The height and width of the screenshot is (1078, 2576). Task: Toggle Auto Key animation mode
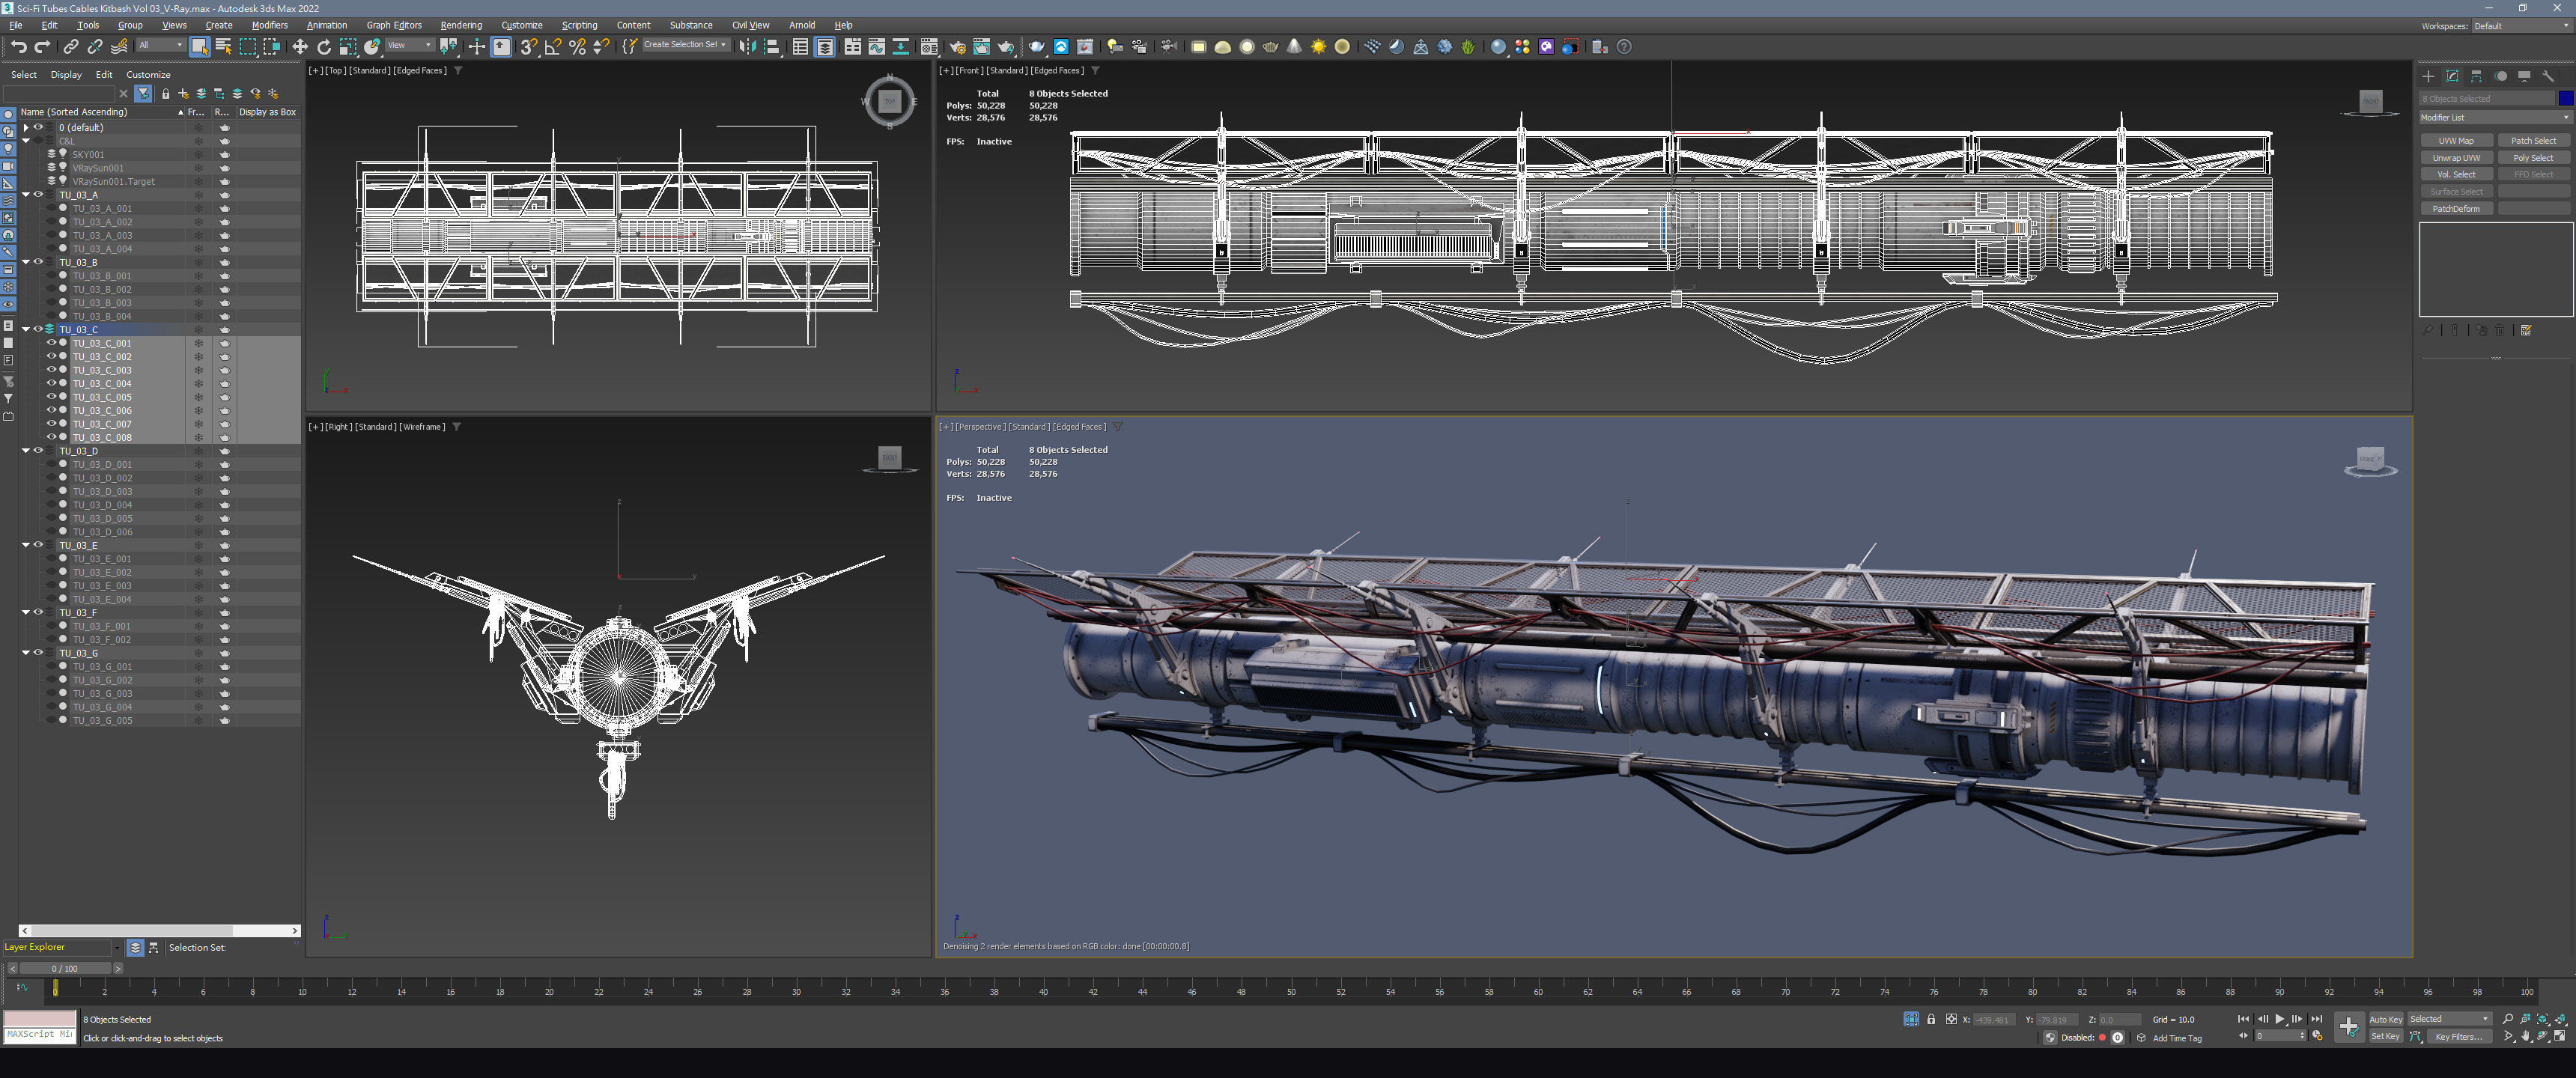coord(2385,1019)
